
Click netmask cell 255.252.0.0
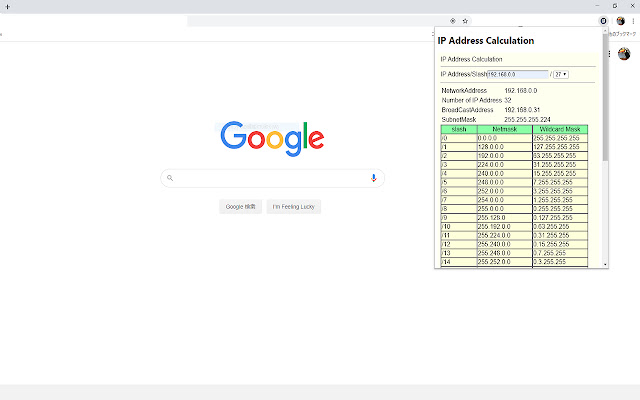click(x=505, y=262)
